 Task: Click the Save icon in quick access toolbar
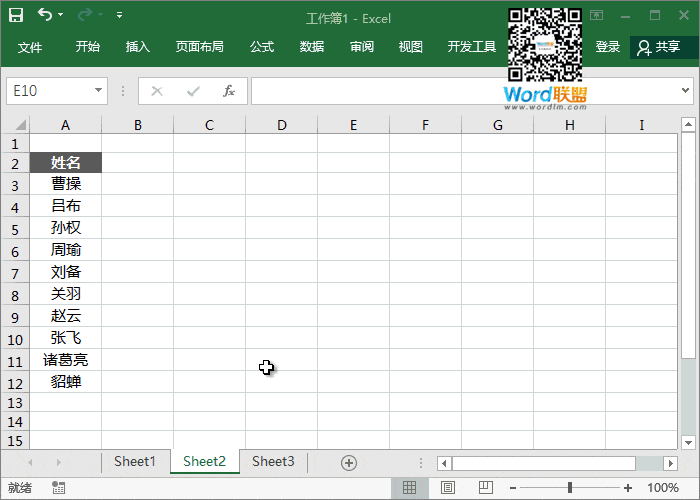click(x=16, y=15)
